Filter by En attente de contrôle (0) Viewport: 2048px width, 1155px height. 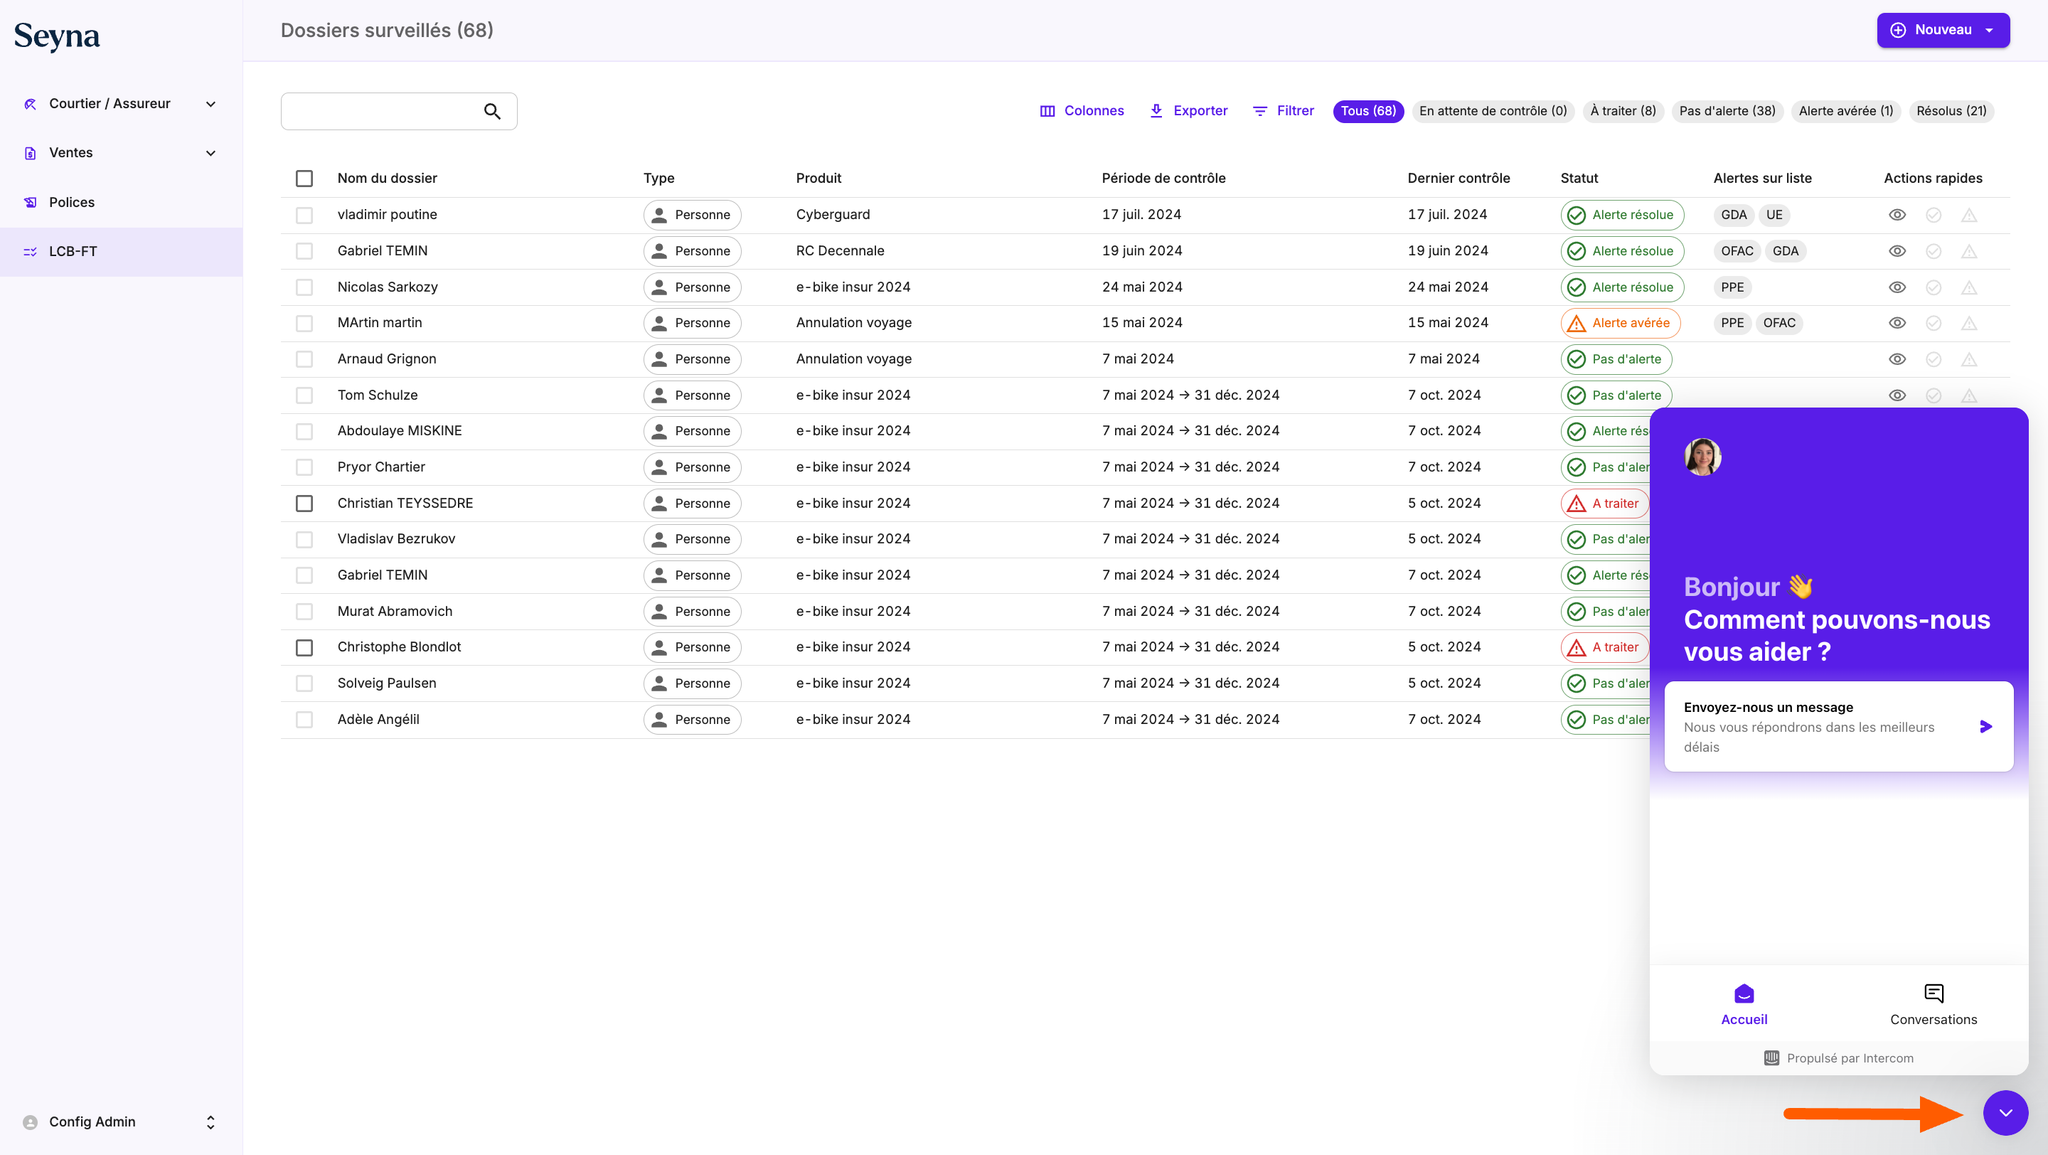[x=1493, y=111]
